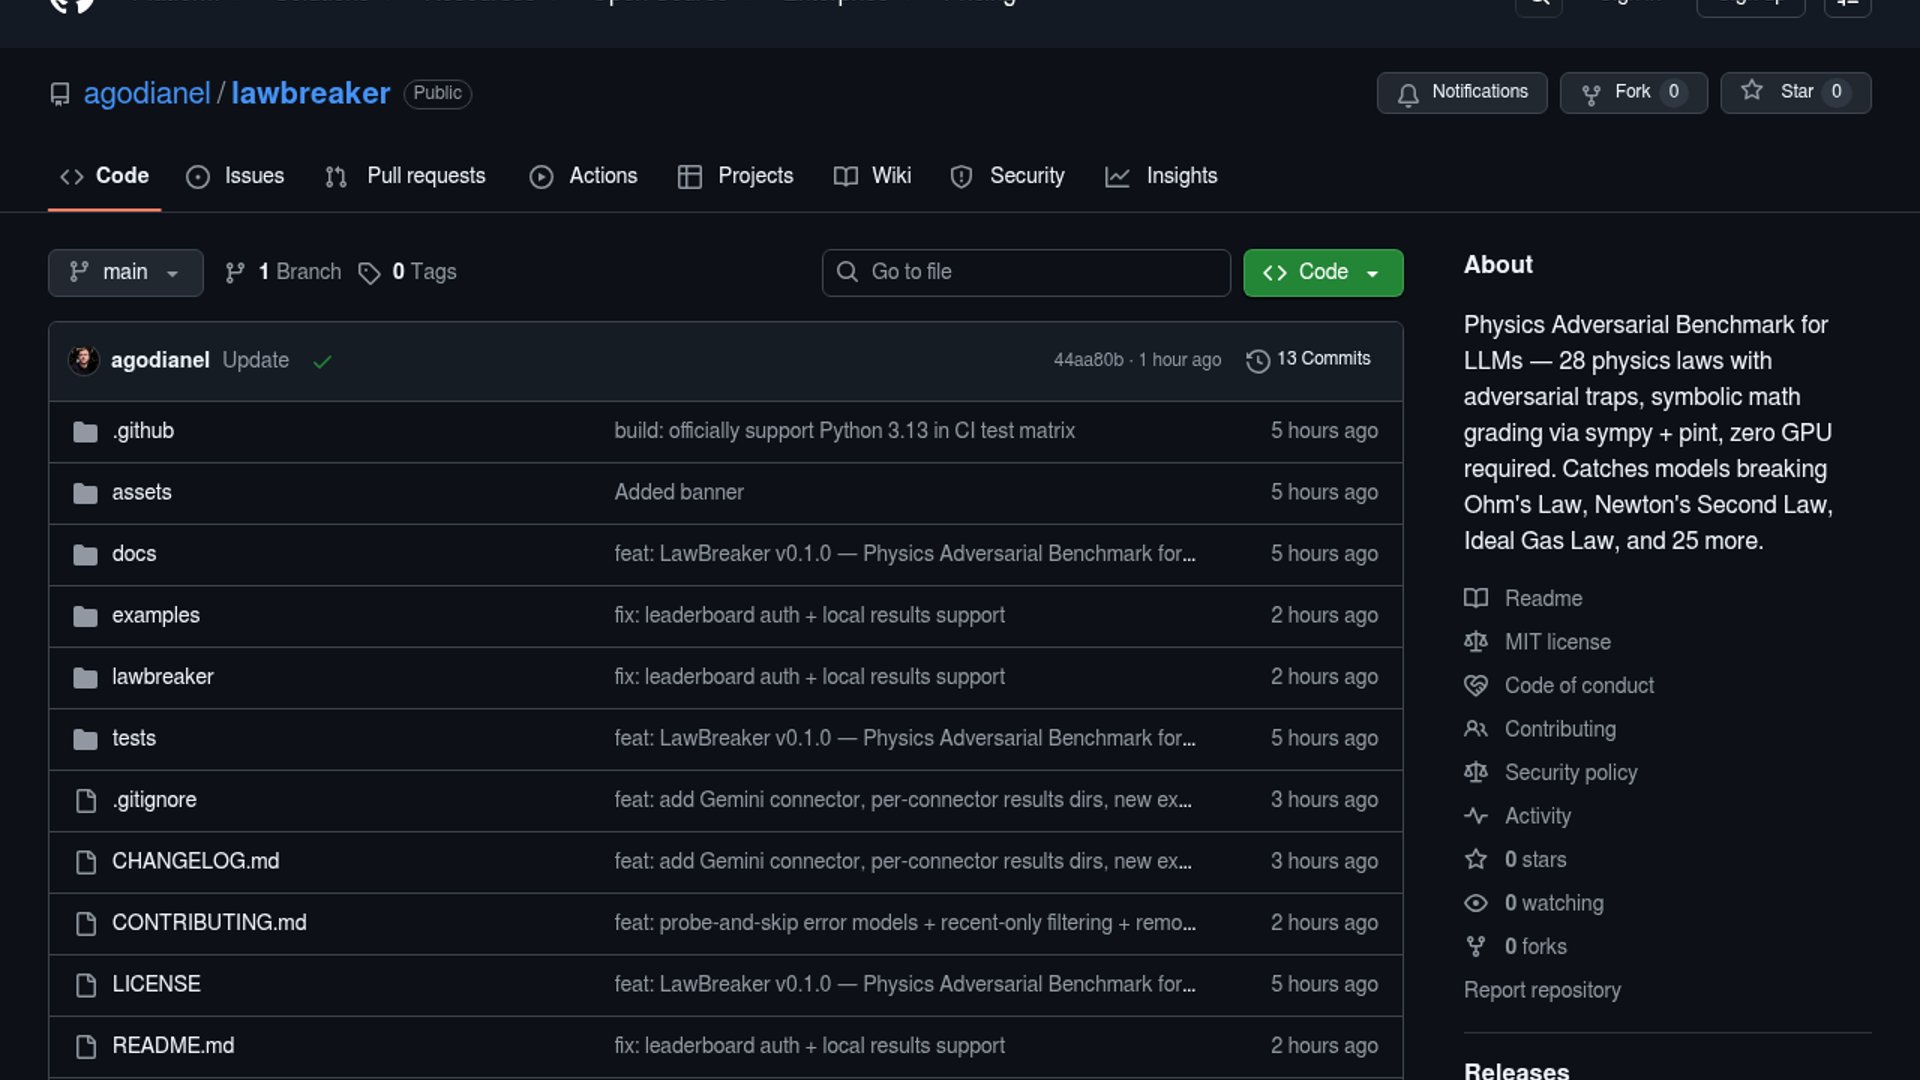Open the 0 watching eye link
1920x1080 pixels.
(1553, 903)
